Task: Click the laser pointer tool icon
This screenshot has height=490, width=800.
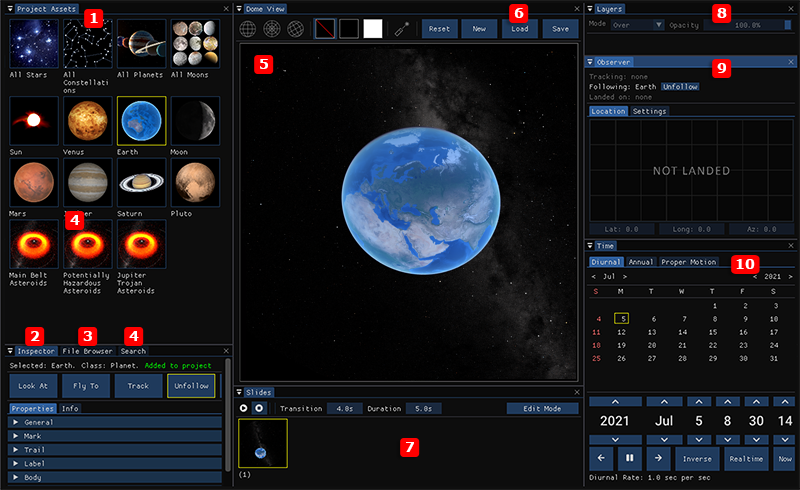Action: pos(402,29)
